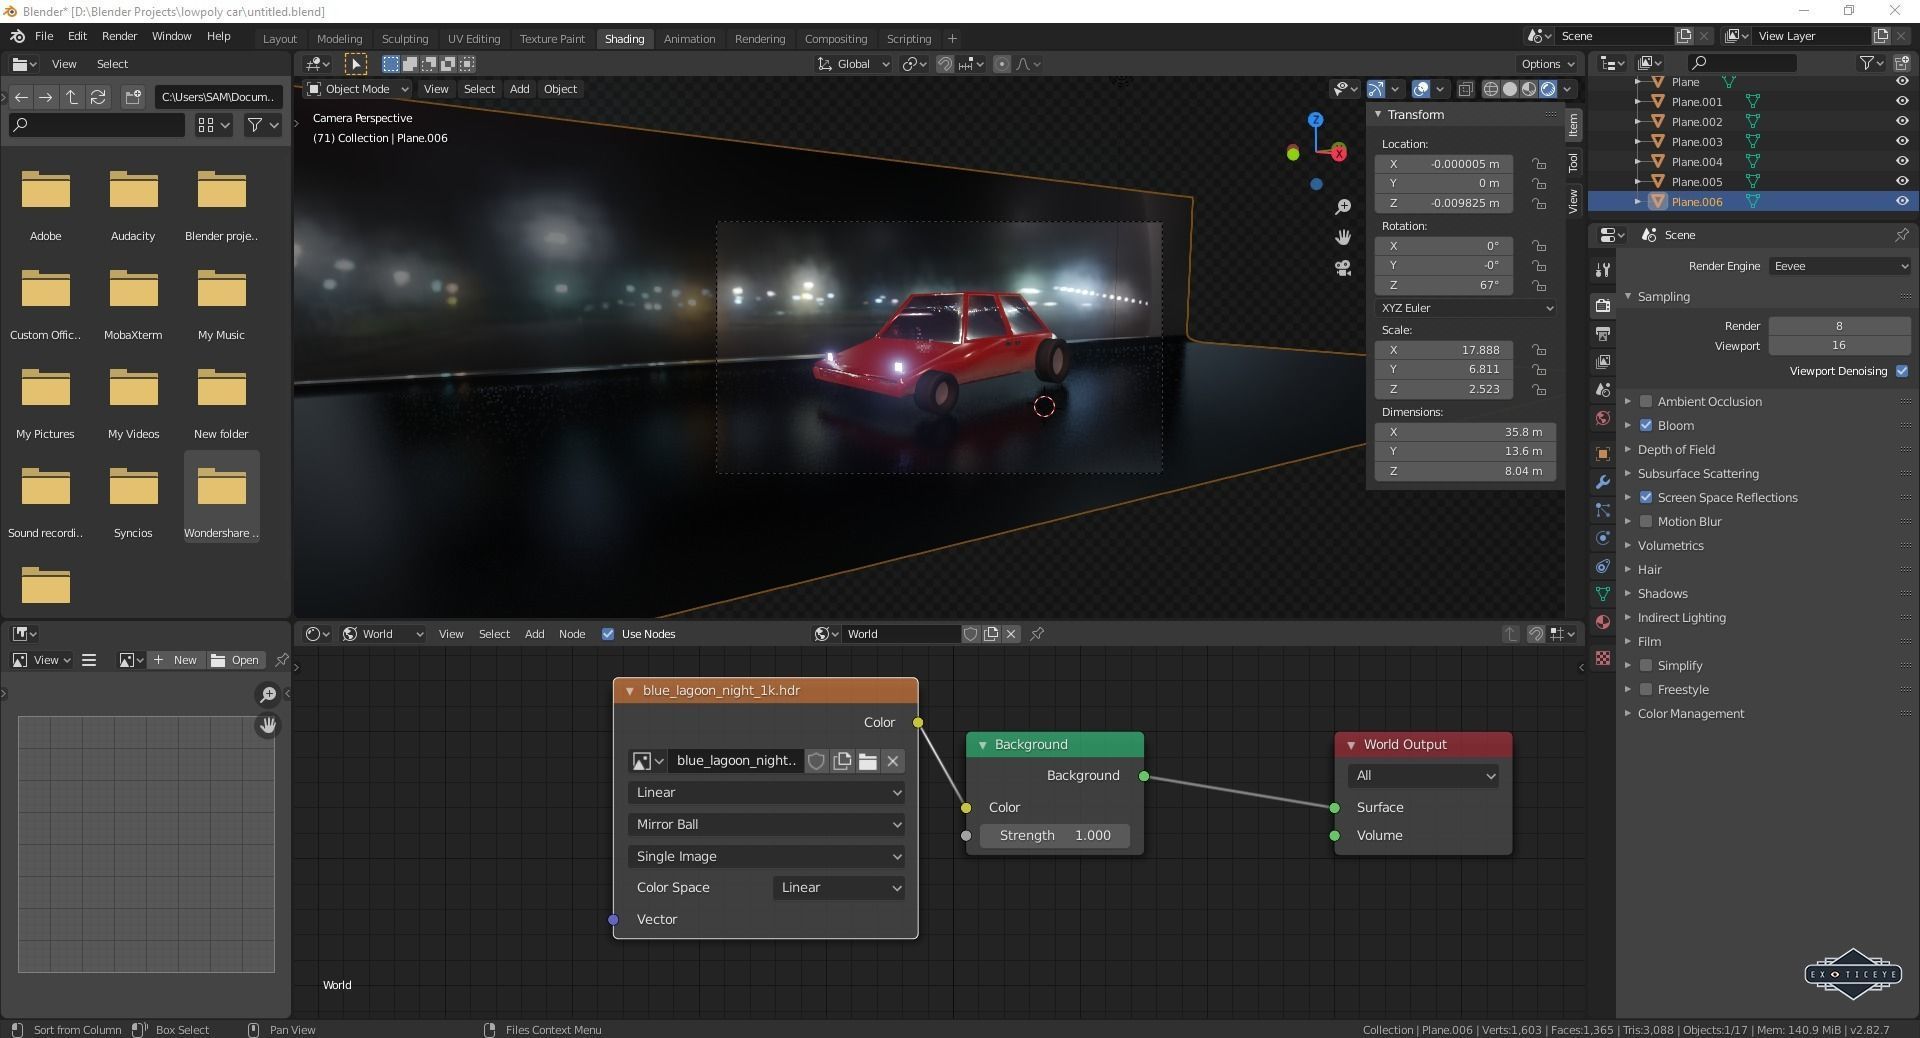
Task: Enable Ambient Occlusion checkbox
Action: click(1646, 401)
